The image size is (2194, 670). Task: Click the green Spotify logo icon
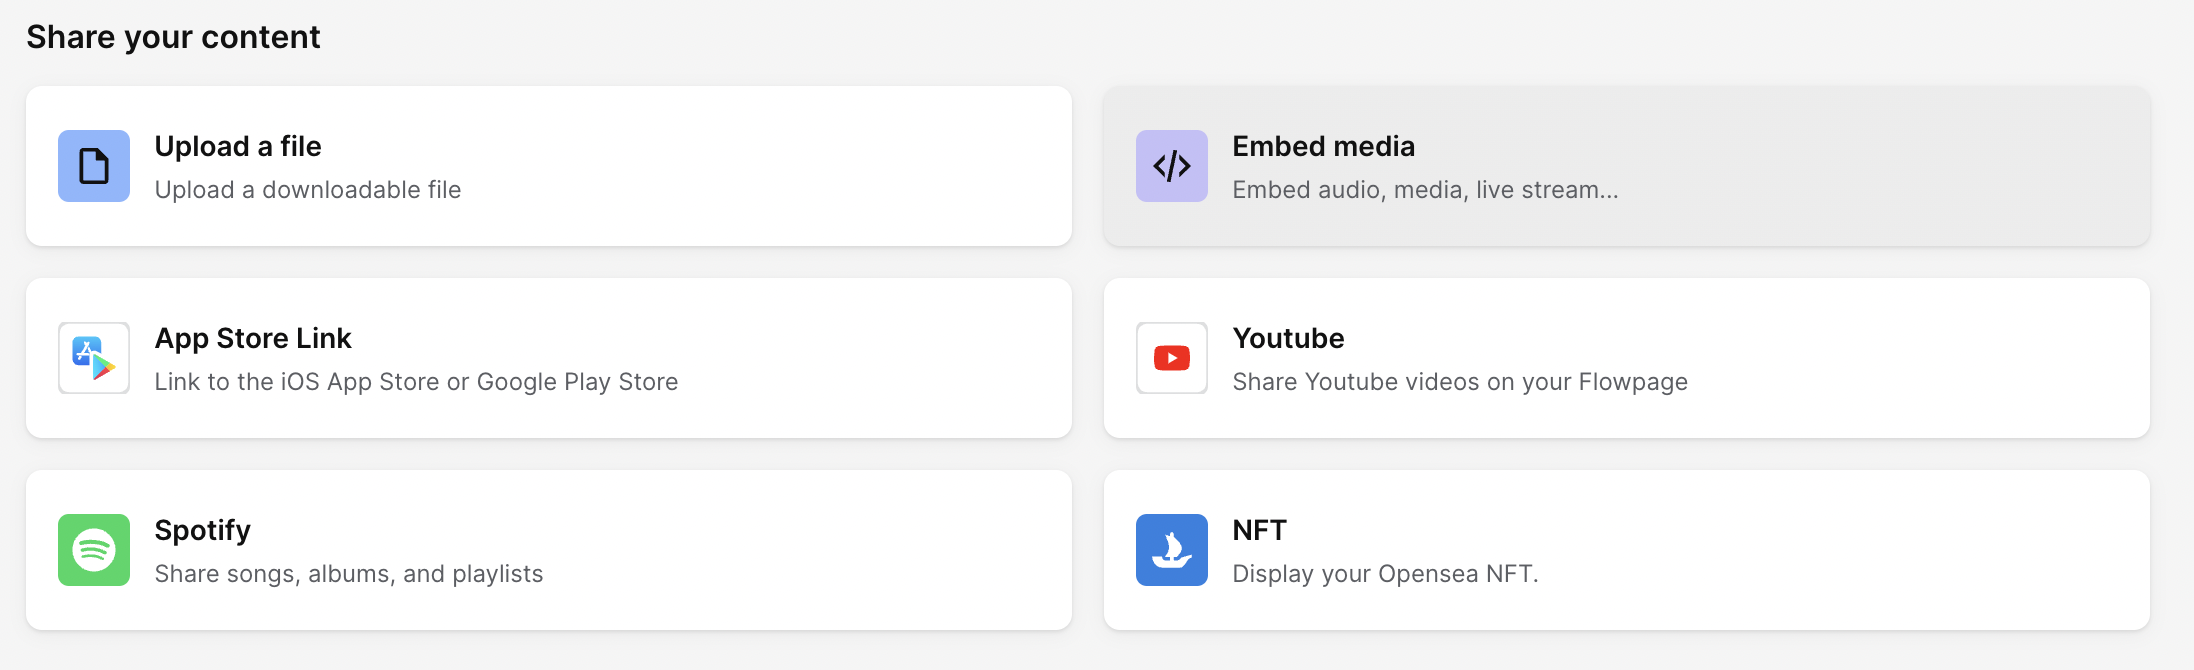coord(94,550)
